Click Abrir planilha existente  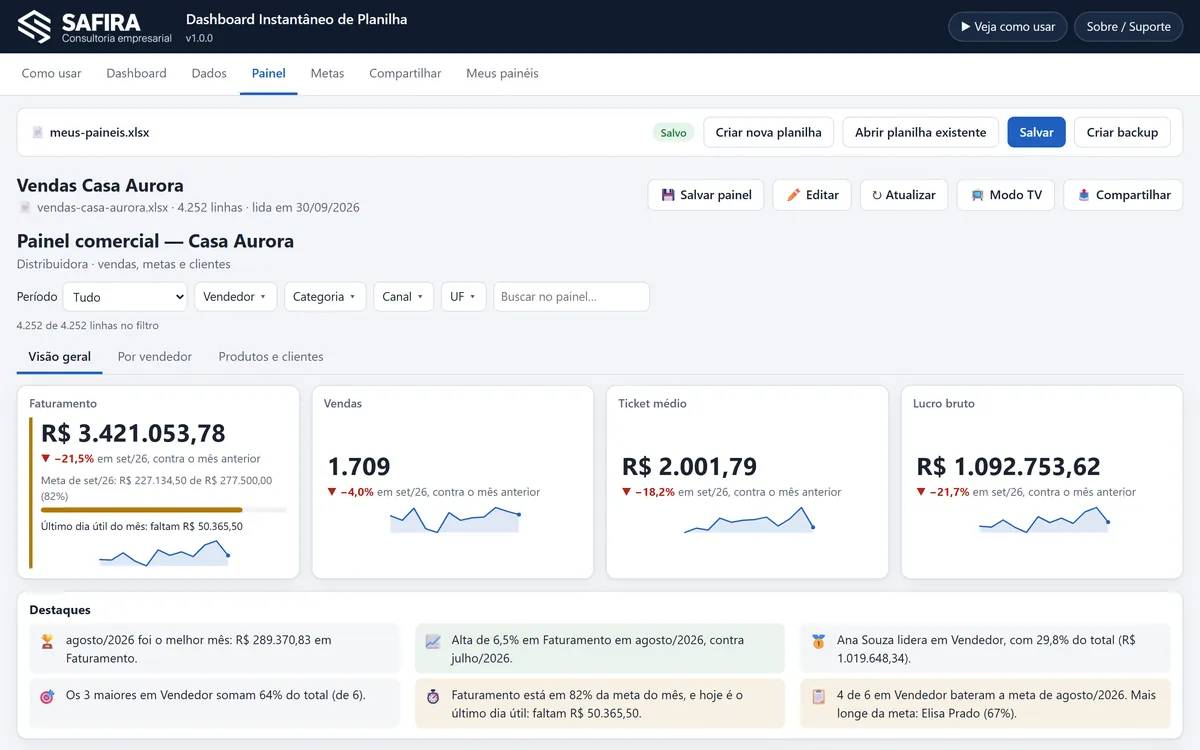tap(920, 132)
